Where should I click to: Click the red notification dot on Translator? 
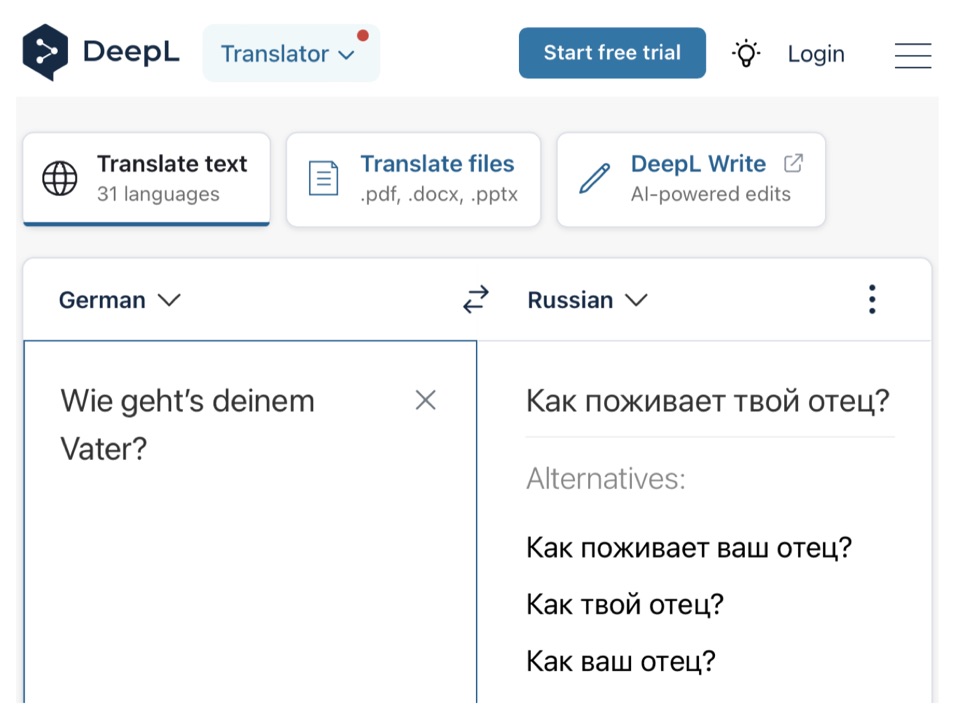363,36
